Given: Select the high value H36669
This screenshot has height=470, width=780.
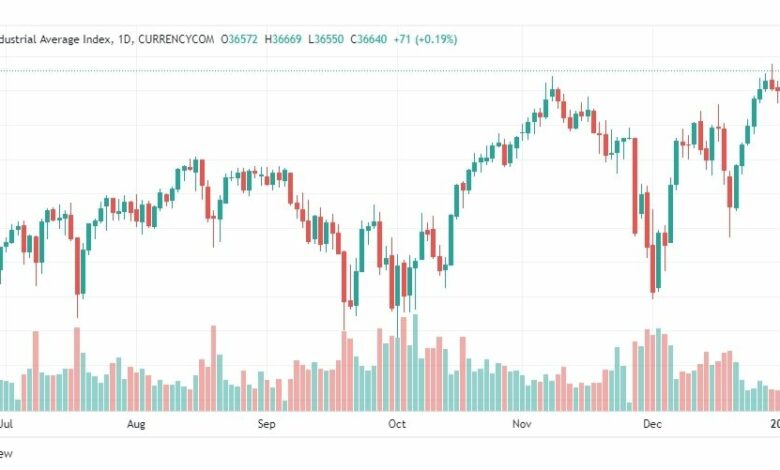Looking at the screenshot, I should 283,39.
